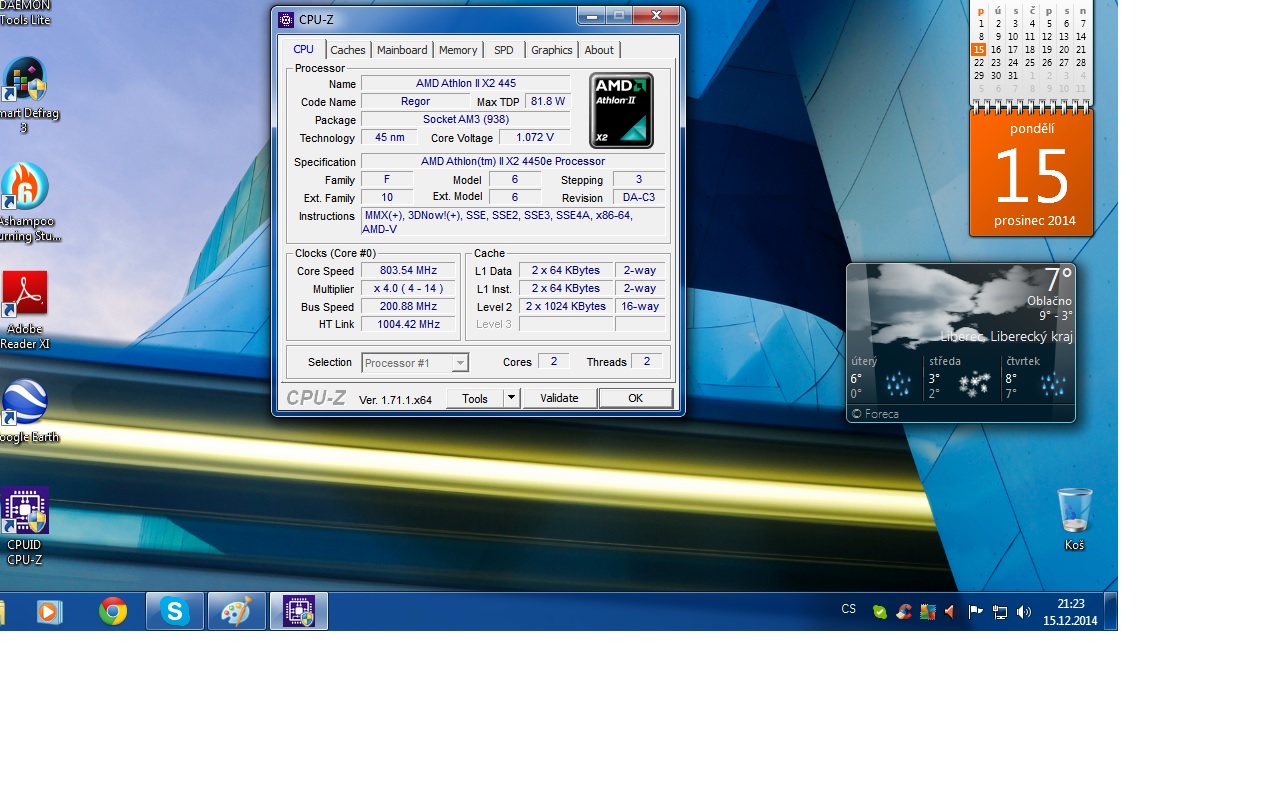Open the DAEMON Tools Lite desktop shortcut
1280x800 pixels.
[x=25, y=13]
